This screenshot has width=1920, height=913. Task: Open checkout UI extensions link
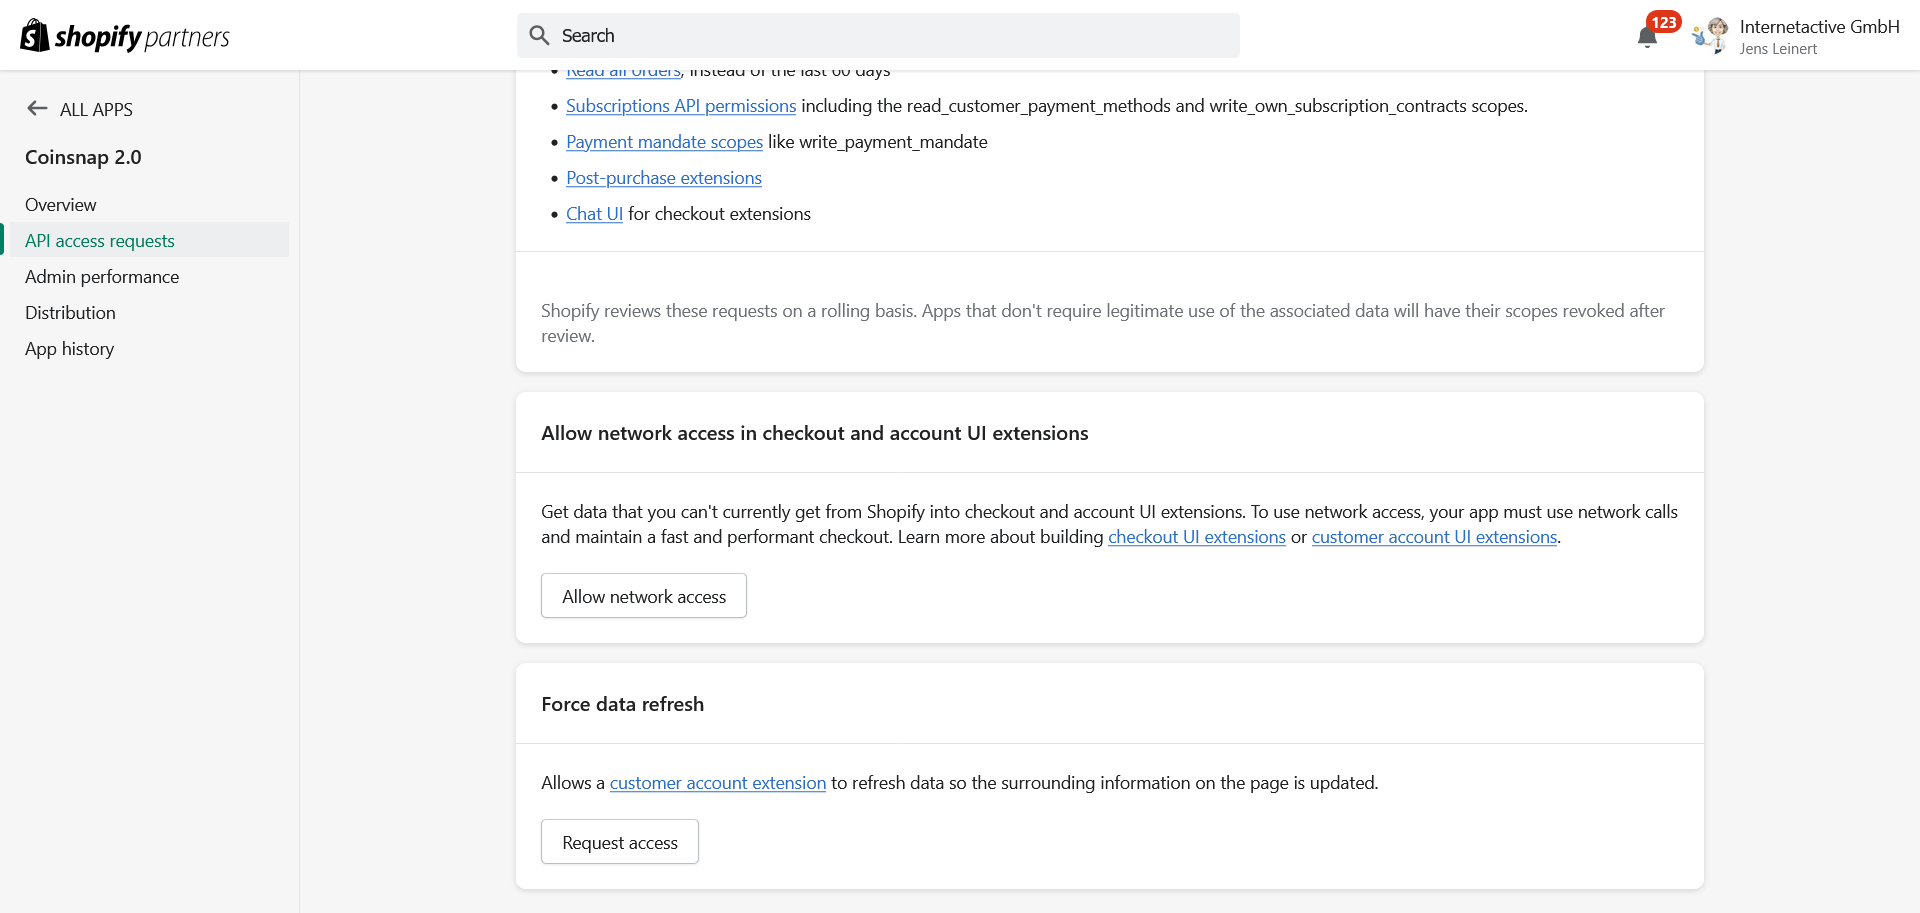tap(1196, 537)
